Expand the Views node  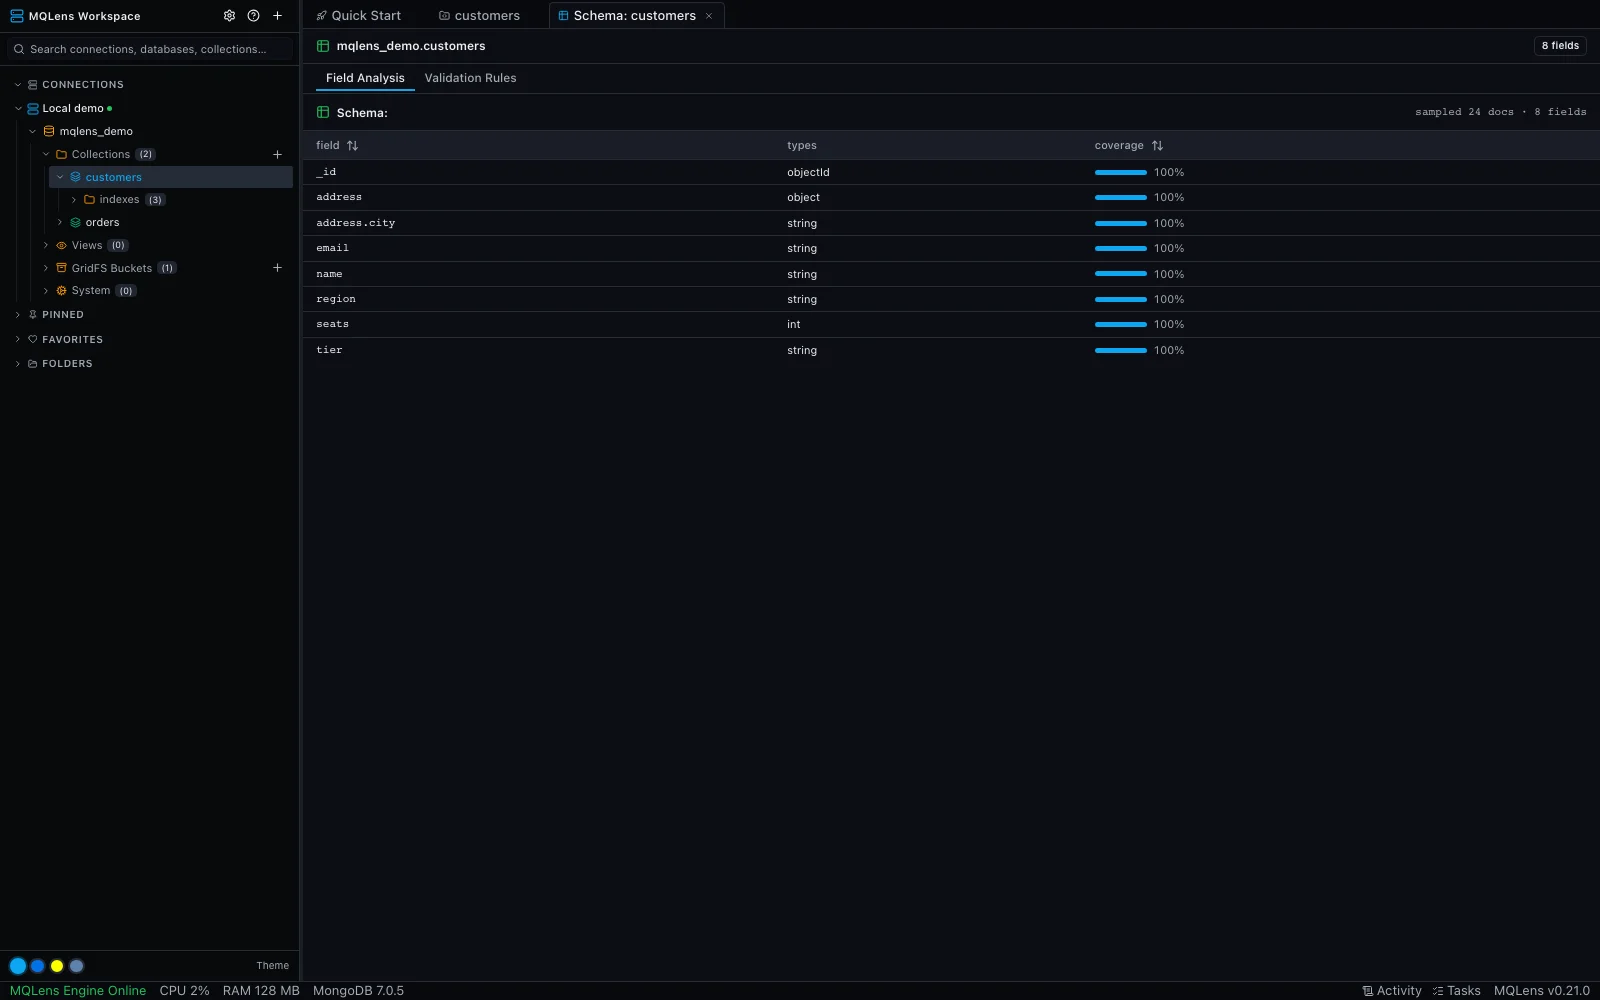click(x=46, y=245)
